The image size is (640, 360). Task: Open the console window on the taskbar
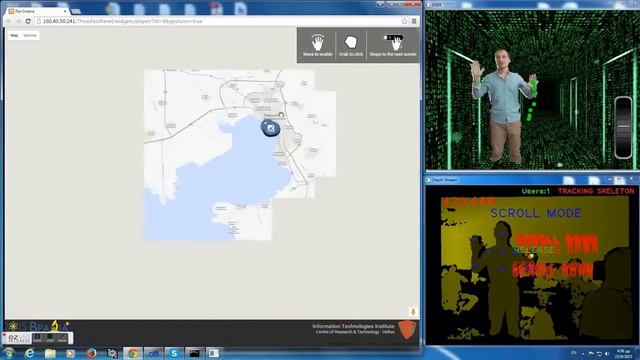tap(194, 353)
